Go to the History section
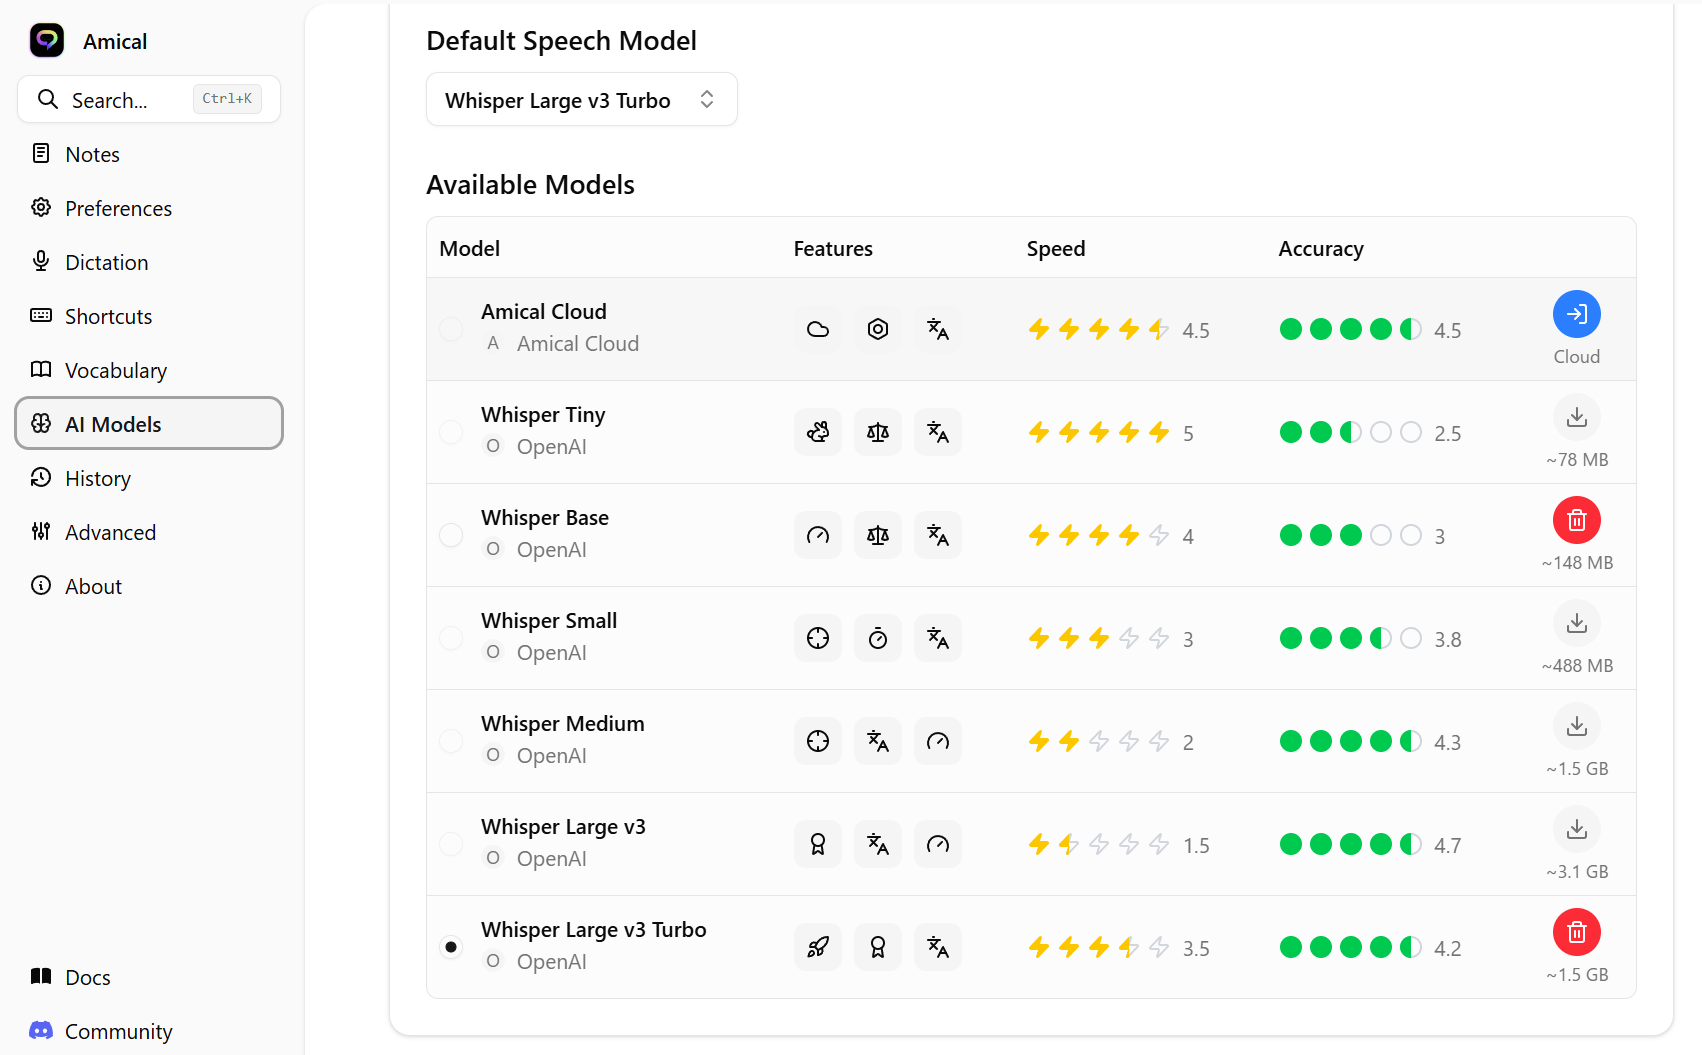Viewport: 1702px width, 1055px height. 96,478
